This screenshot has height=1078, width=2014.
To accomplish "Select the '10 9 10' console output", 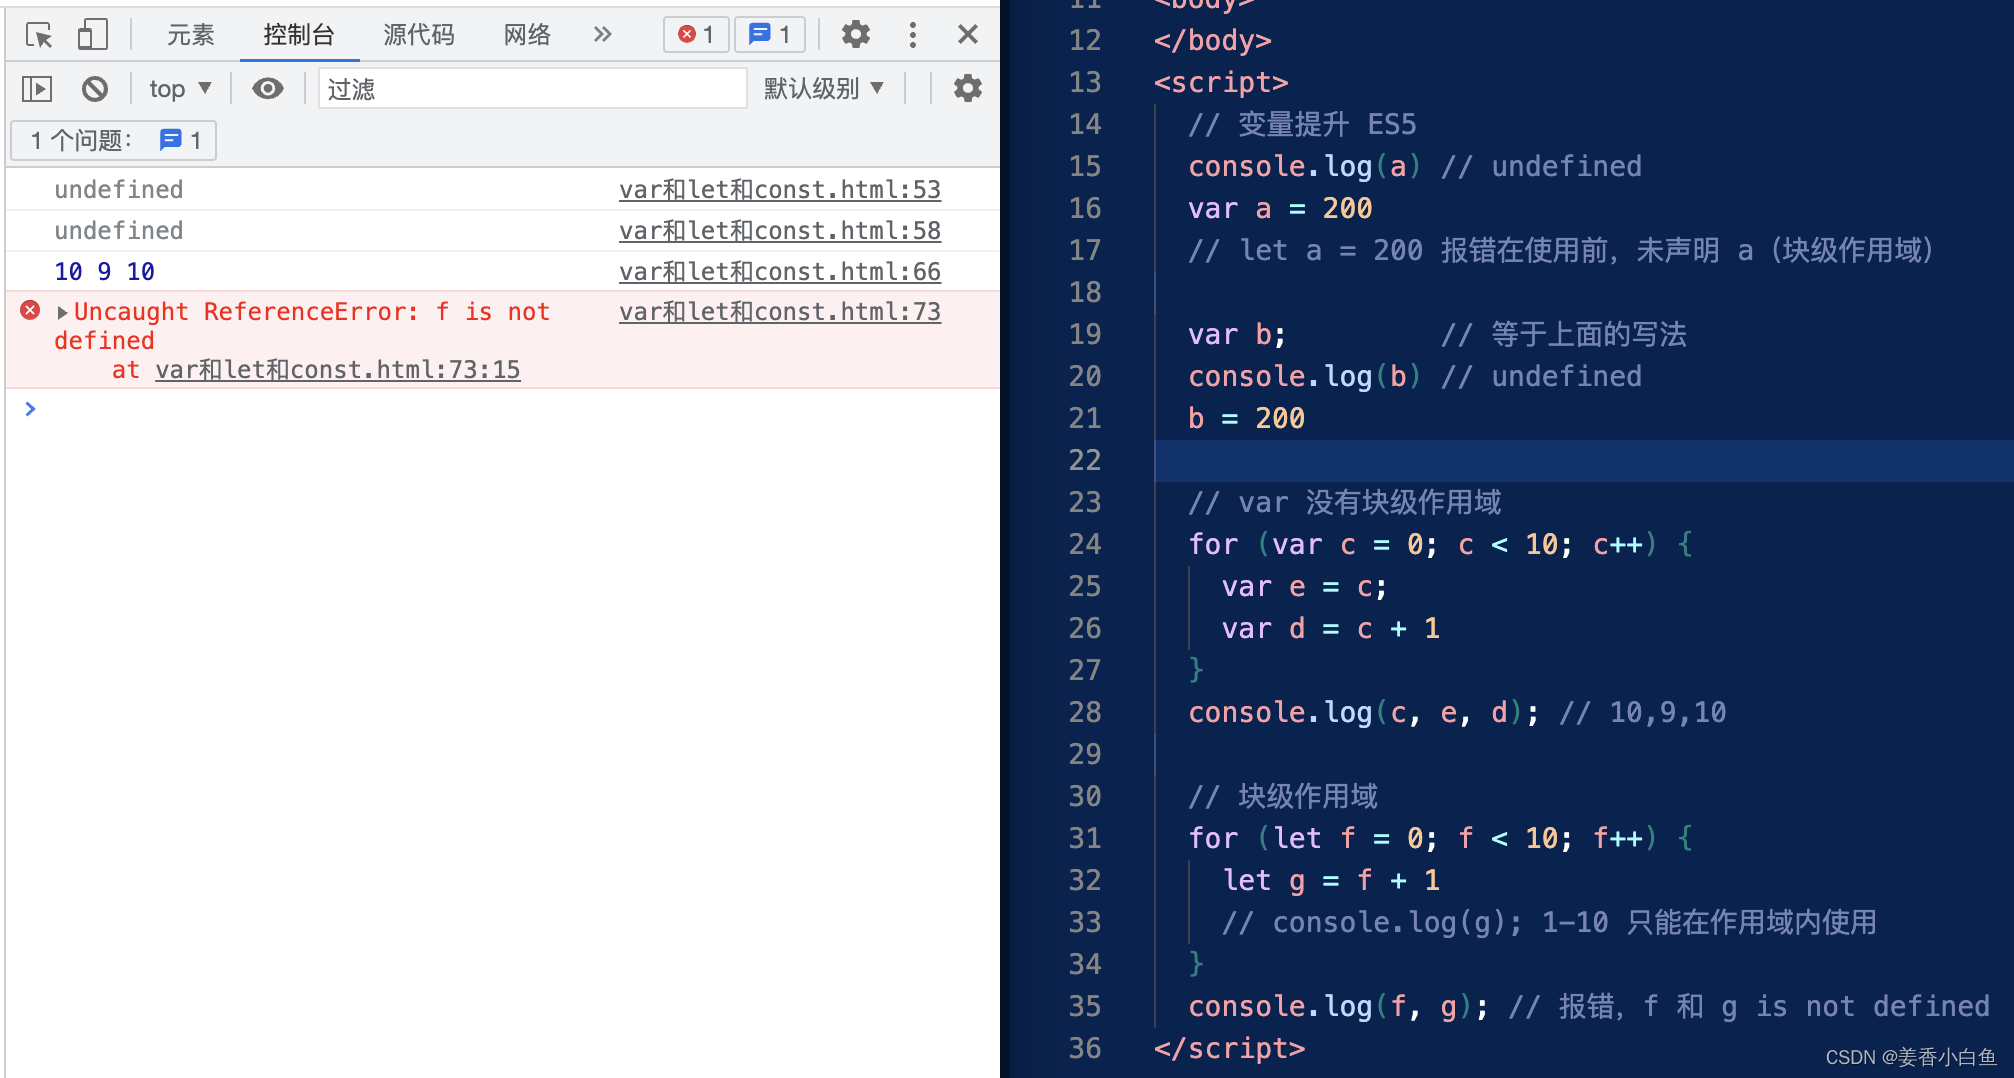I will pos(104,271).
